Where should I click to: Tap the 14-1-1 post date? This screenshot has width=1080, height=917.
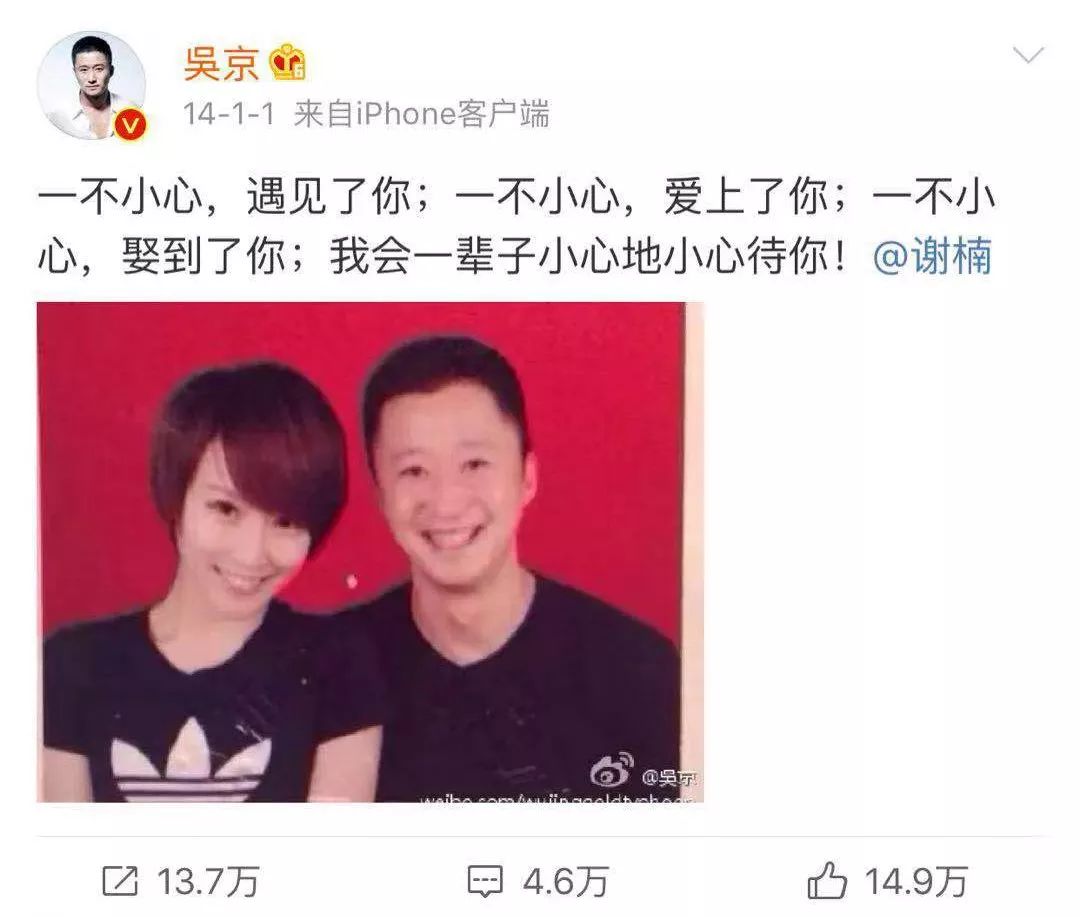(229, 114)
